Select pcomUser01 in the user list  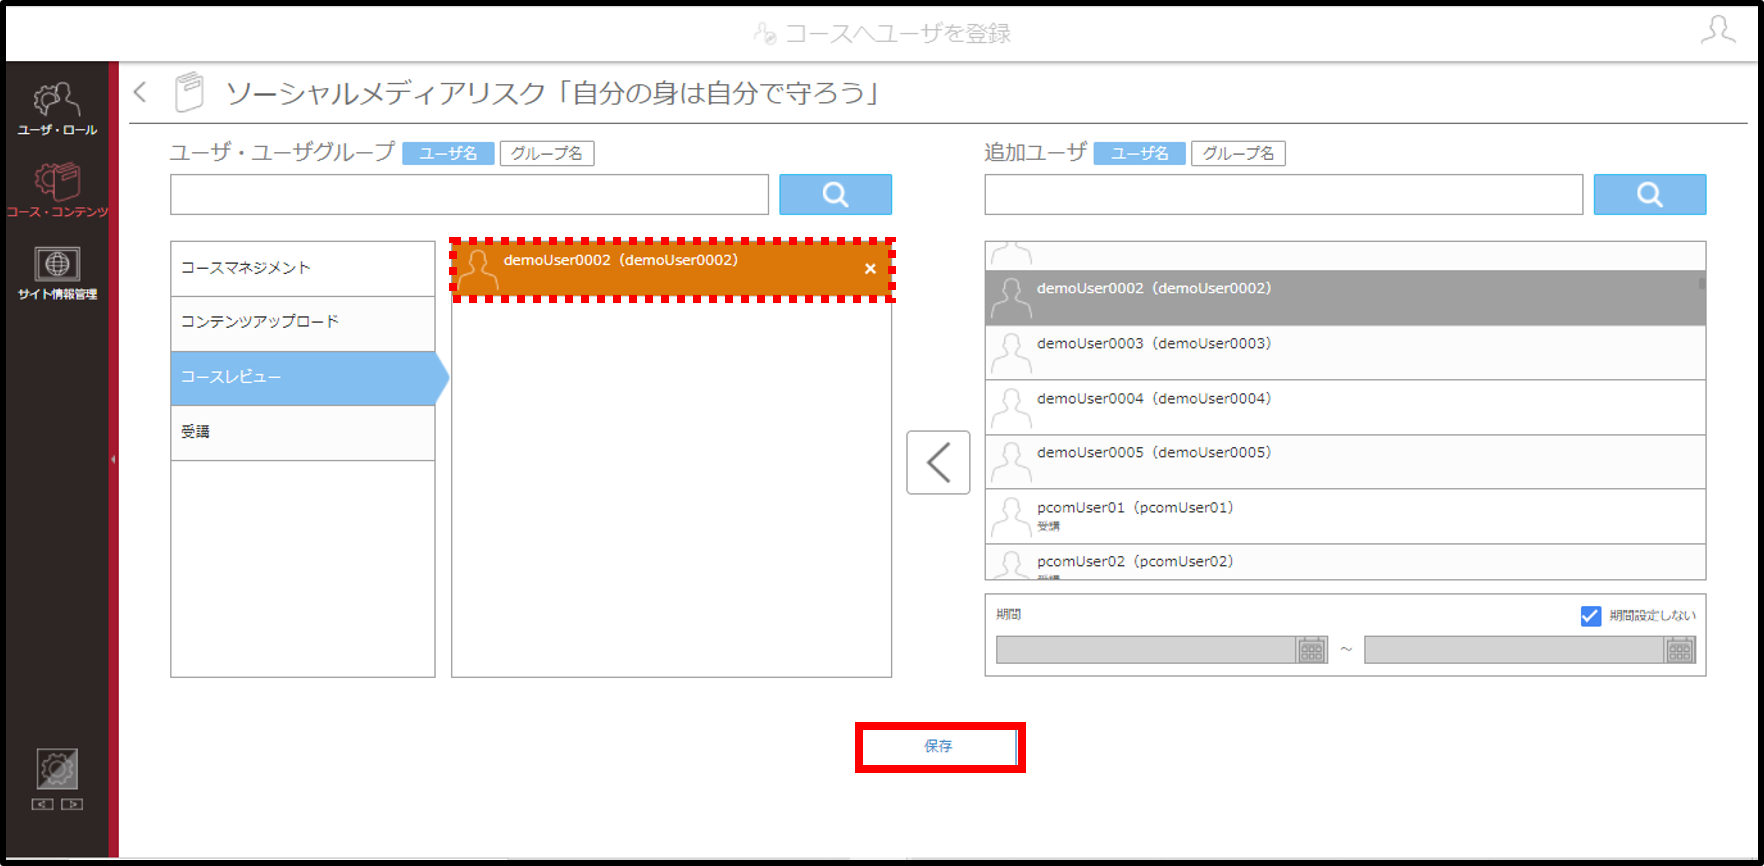point(1345,516)
